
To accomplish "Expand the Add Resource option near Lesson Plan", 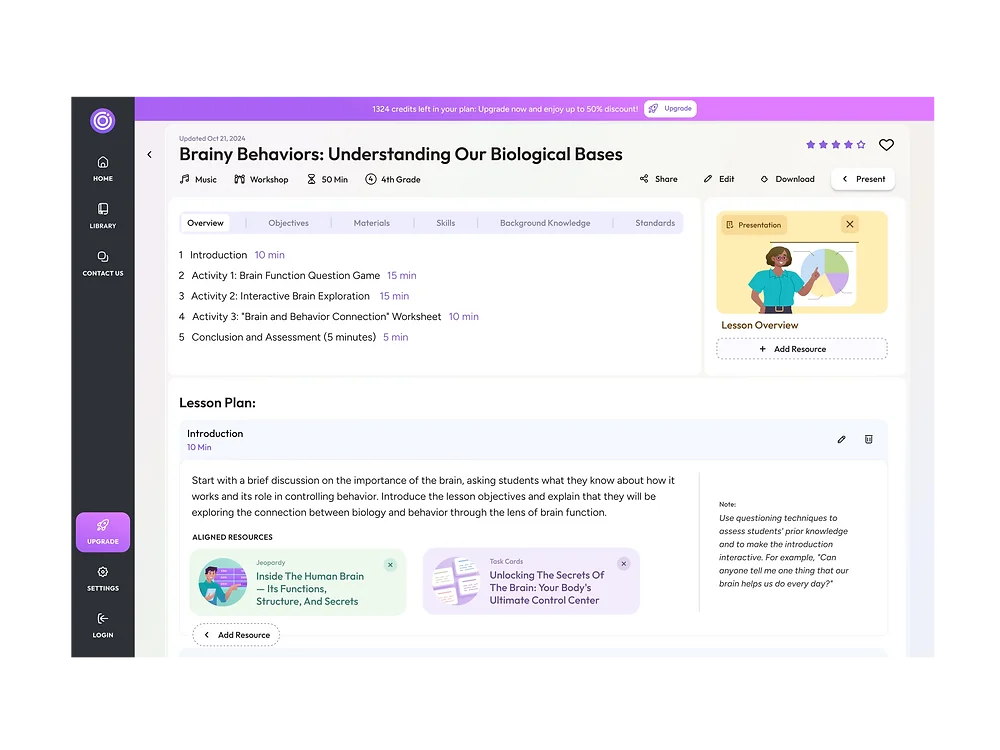I will tap(235, 634).
